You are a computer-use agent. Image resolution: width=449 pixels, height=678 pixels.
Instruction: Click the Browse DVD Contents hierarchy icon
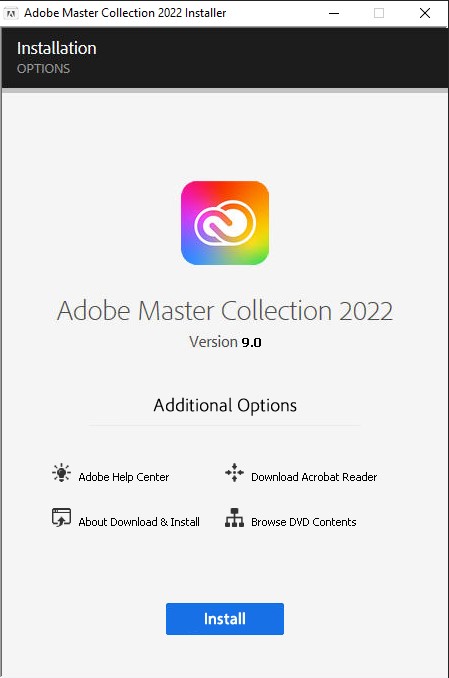234,518
